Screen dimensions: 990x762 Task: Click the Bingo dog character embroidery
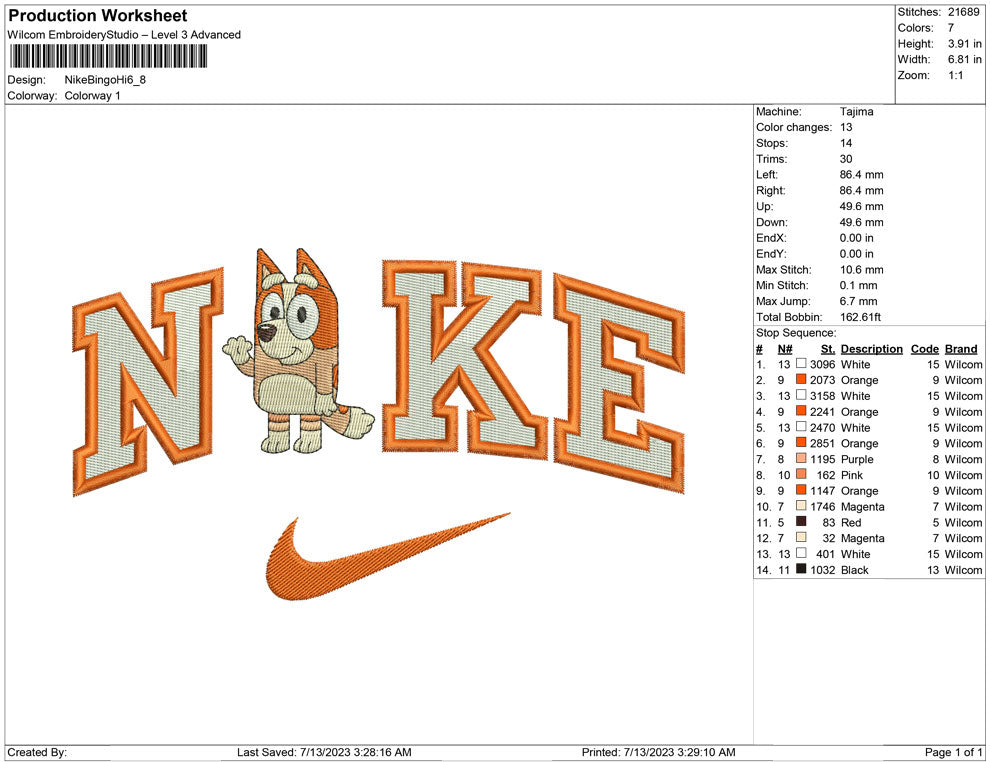[299, 351]
